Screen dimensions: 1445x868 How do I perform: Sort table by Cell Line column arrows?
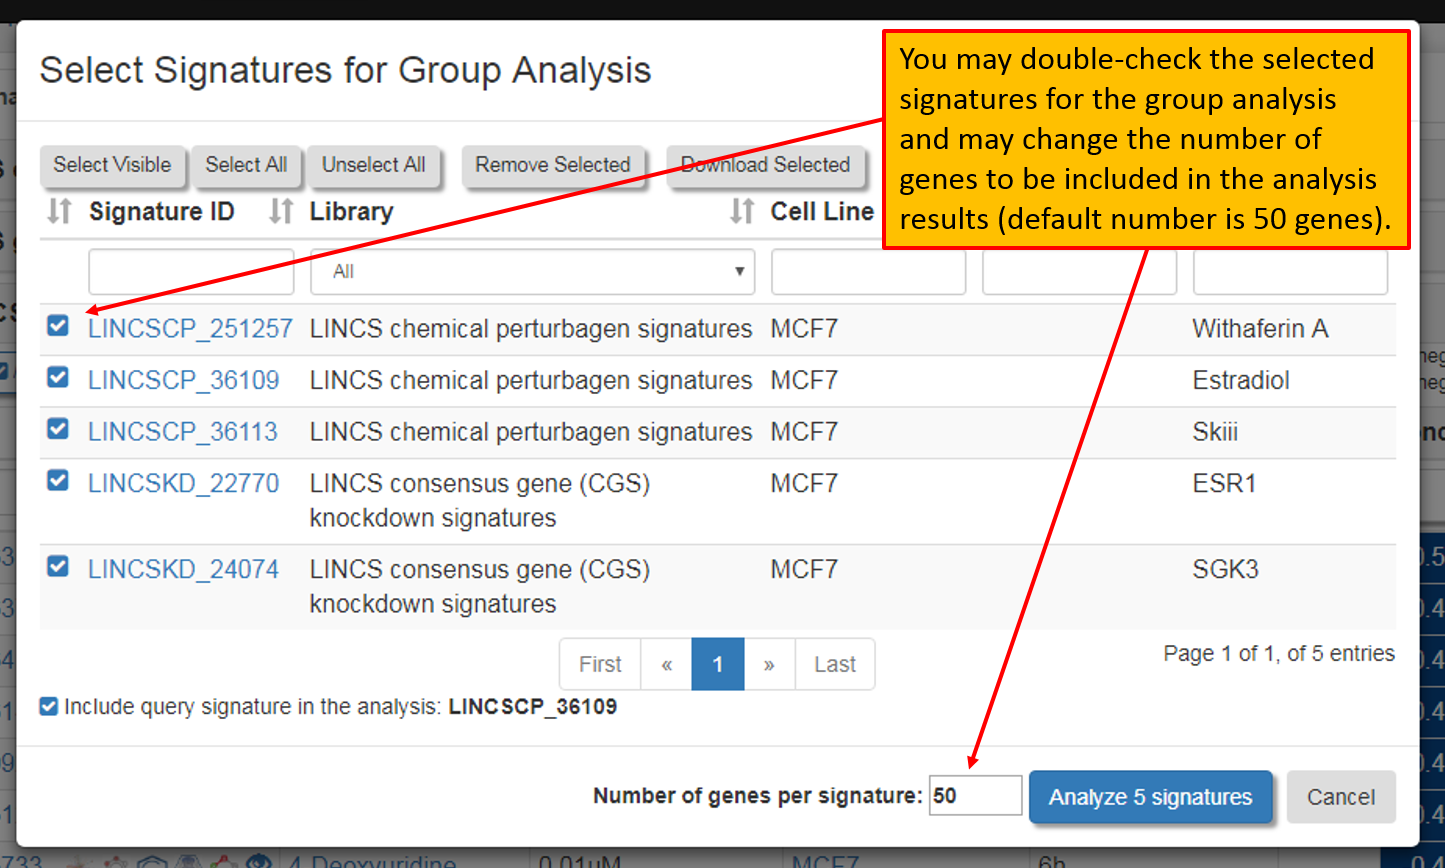741,212
